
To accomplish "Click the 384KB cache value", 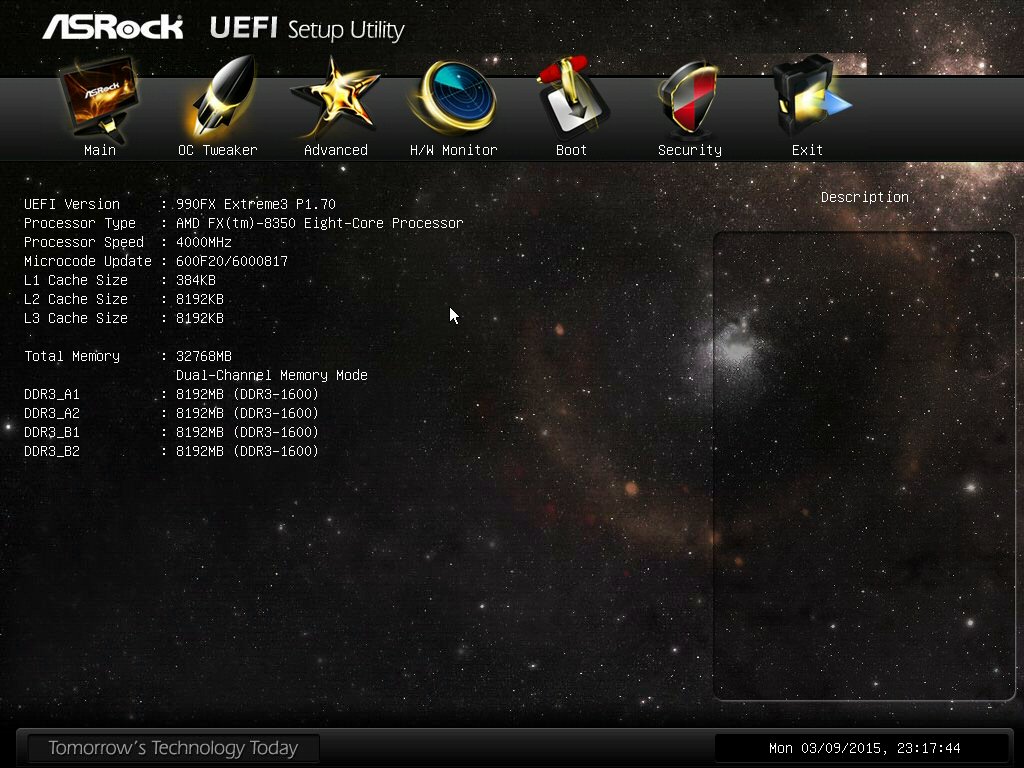I will click(x=196, y=280).
